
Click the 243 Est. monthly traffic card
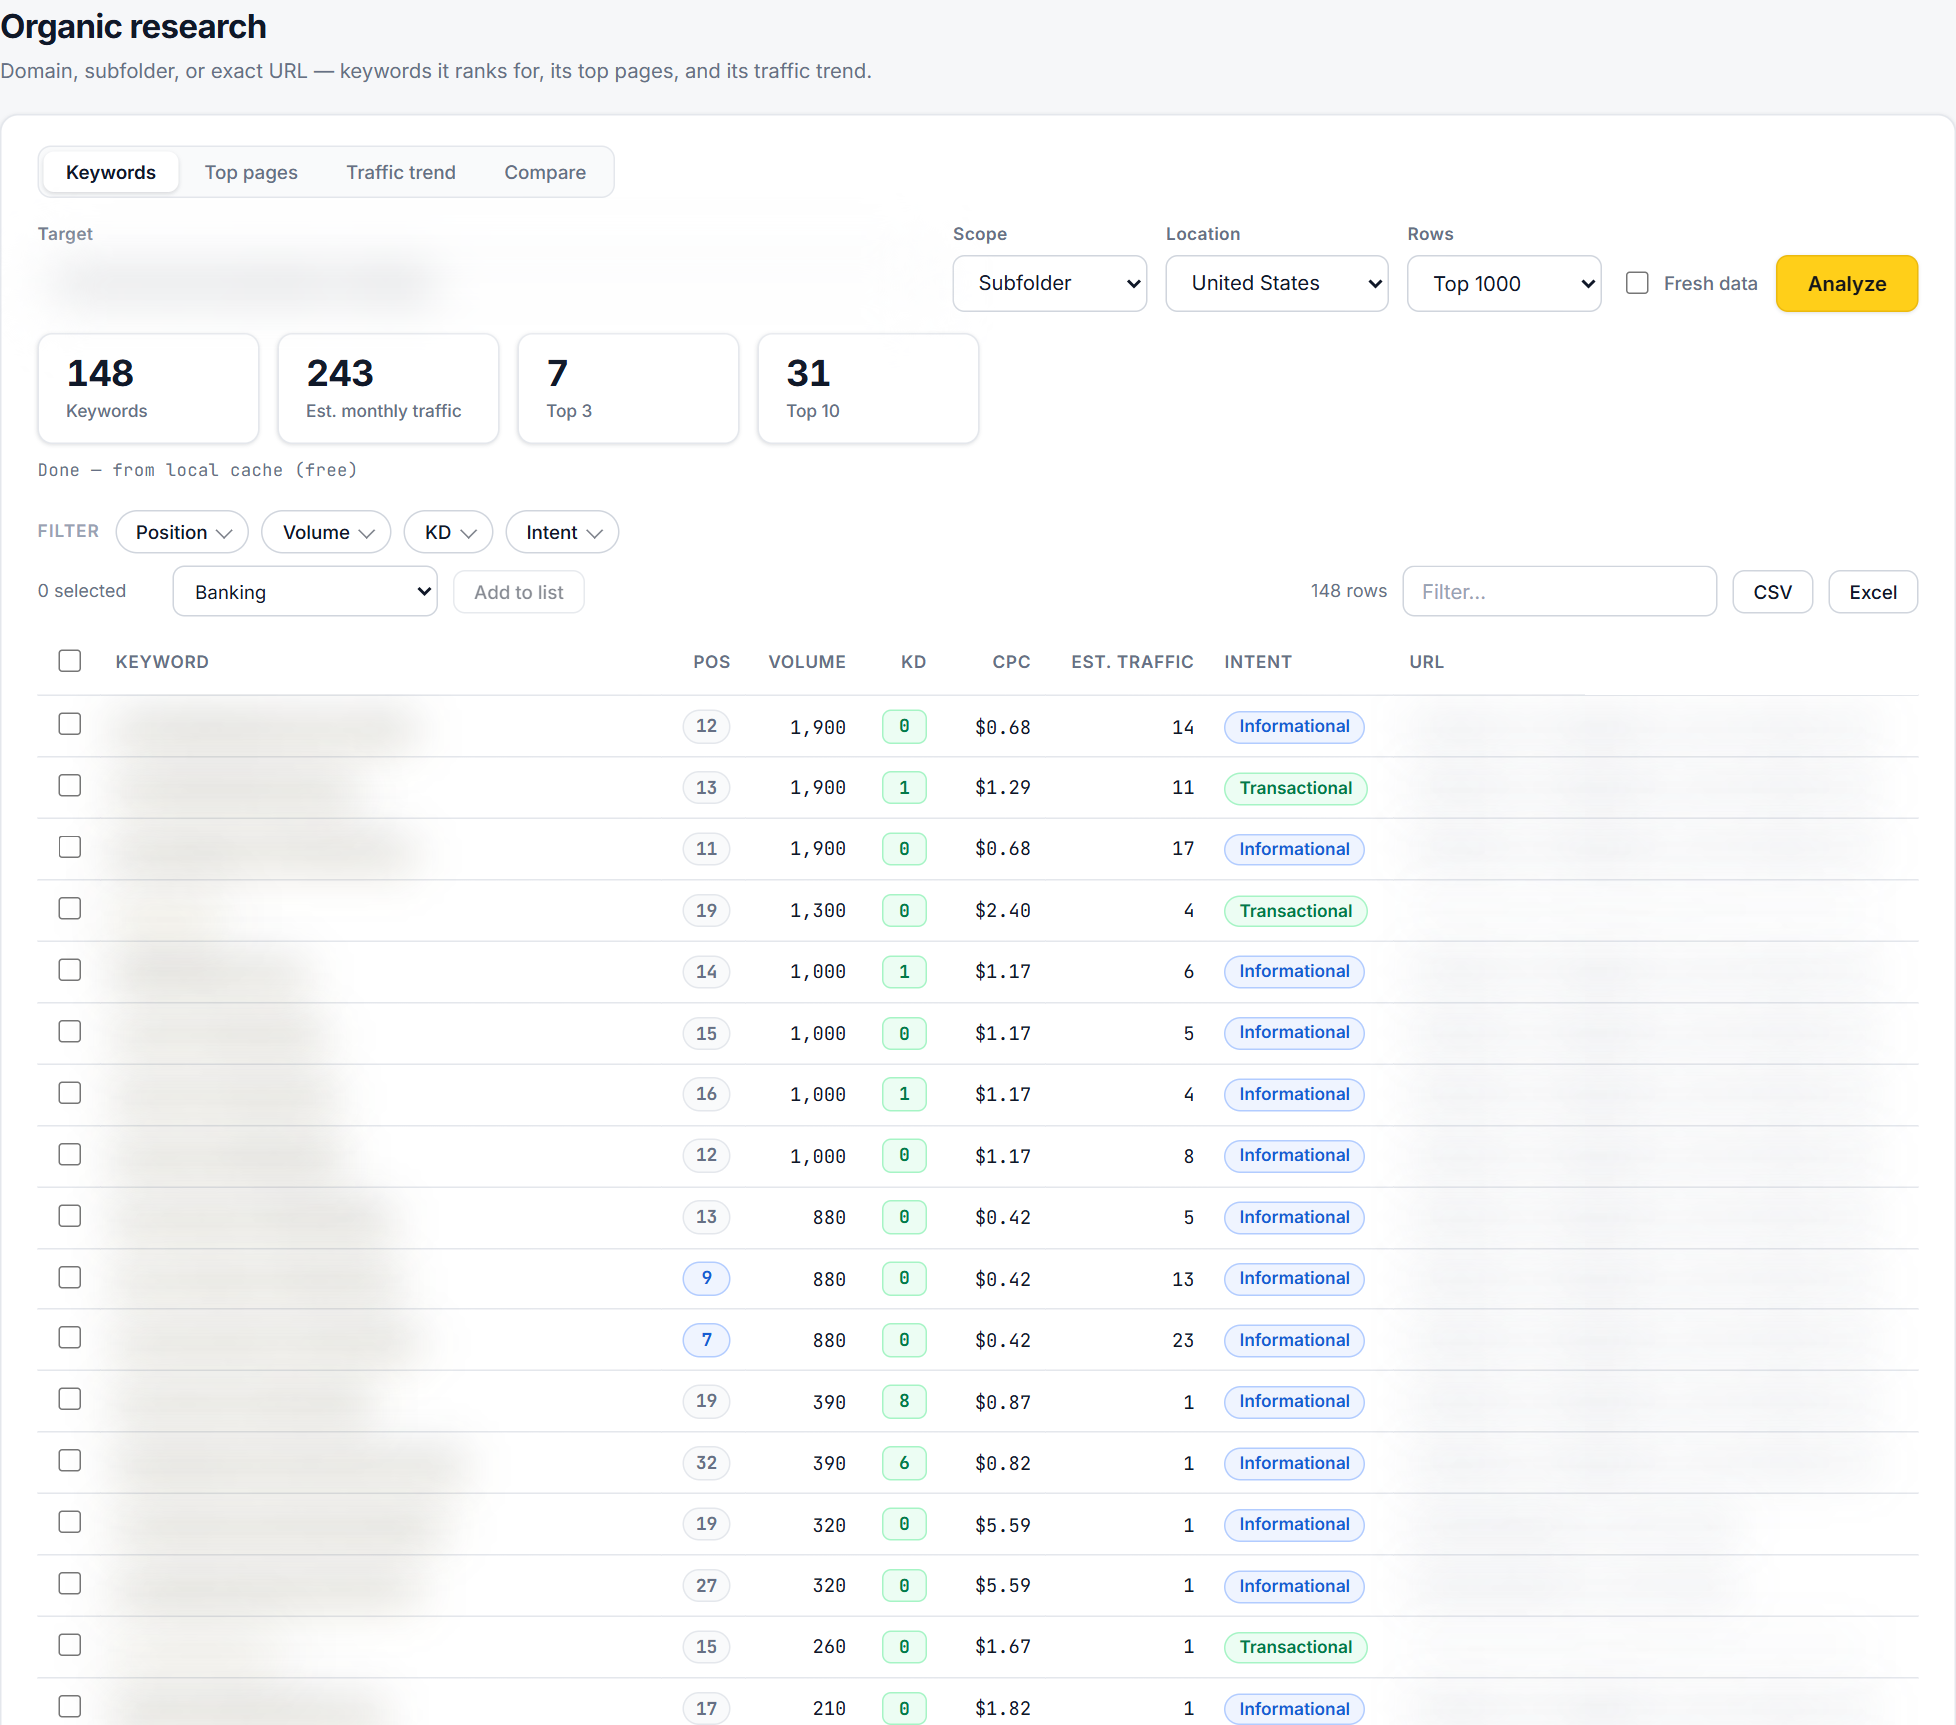pos(388,388)
